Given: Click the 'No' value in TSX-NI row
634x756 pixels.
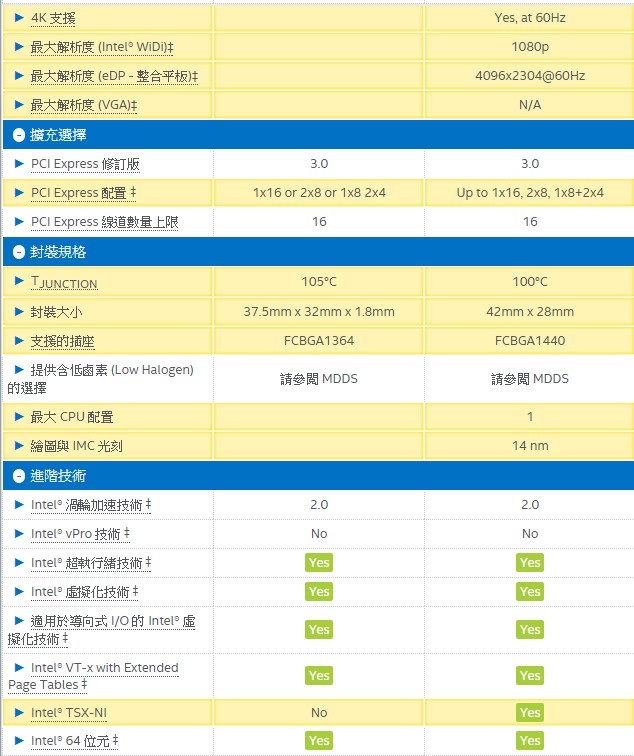Looking at the screenshot, I should pos(319,712).
